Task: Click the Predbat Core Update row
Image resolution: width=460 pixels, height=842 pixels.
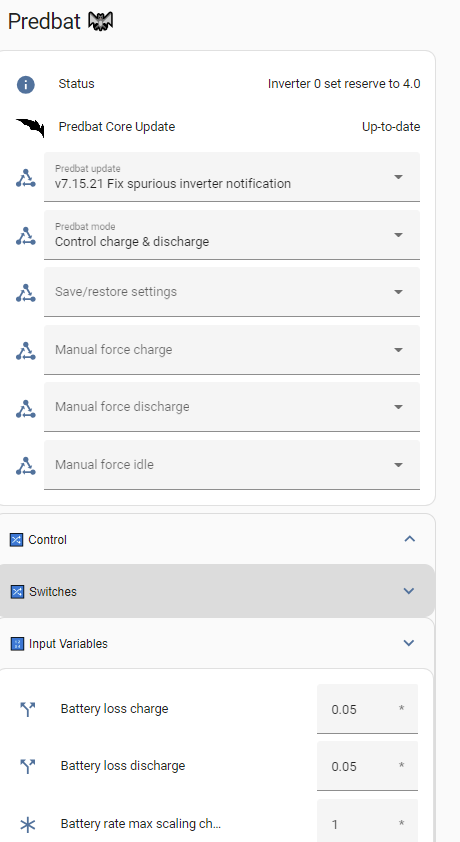Action: pyautogui.click(x=218, y=127)
